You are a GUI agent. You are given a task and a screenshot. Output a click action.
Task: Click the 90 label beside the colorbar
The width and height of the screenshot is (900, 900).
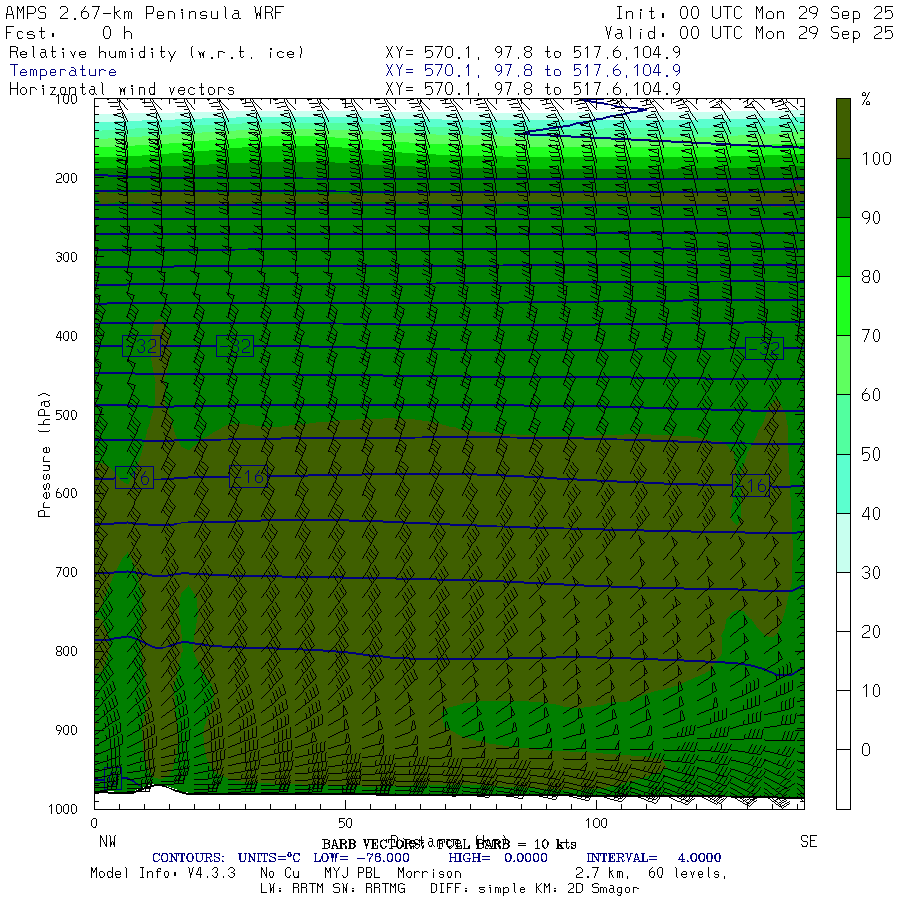870,218
